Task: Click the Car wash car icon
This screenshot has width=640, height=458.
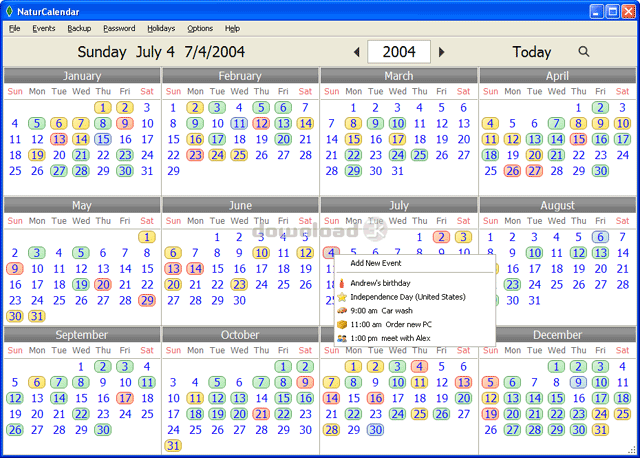Action: (x=342, y=311)
